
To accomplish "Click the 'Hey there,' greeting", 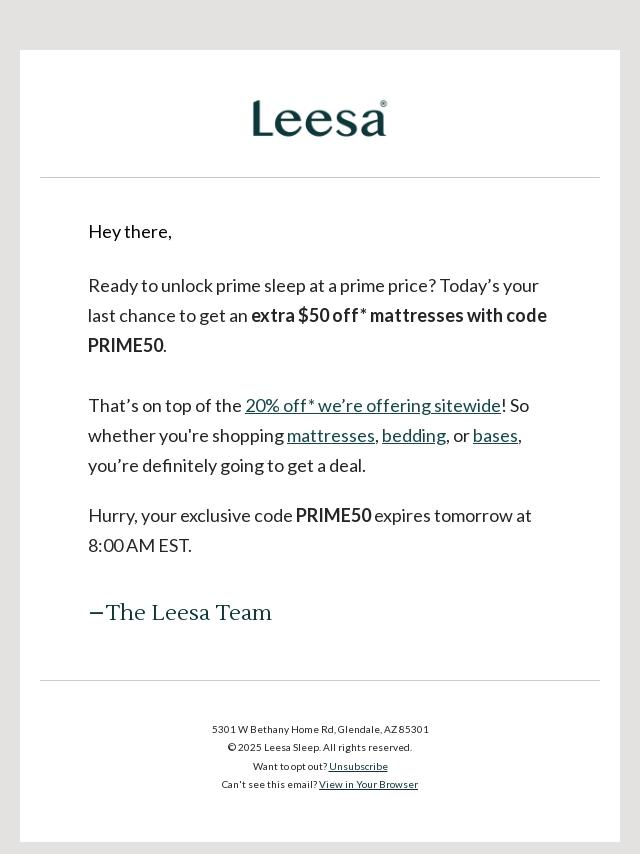I will [130, 232].
